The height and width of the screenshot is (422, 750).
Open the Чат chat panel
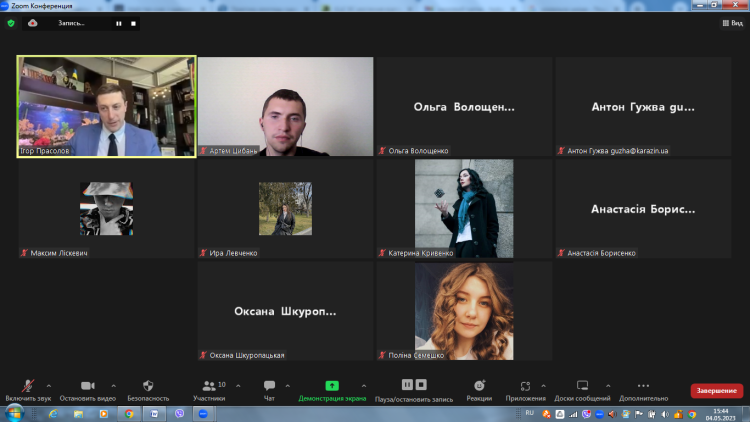[269, 386]
